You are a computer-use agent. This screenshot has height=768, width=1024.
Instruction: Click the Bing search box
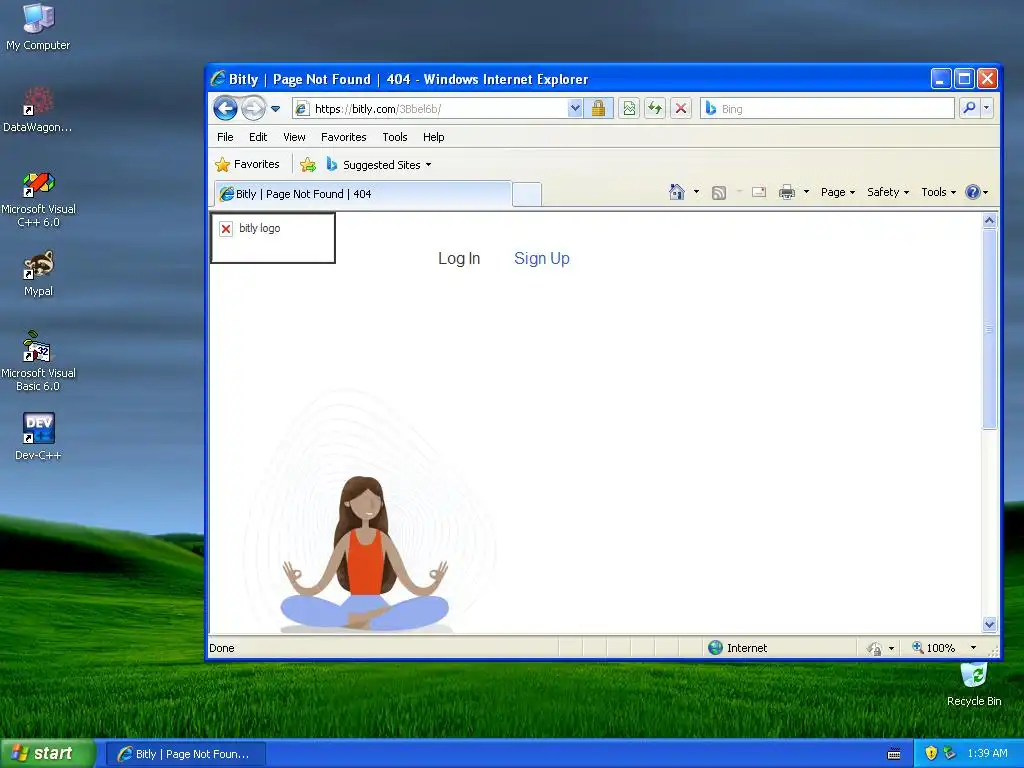[x=827, y=109]
